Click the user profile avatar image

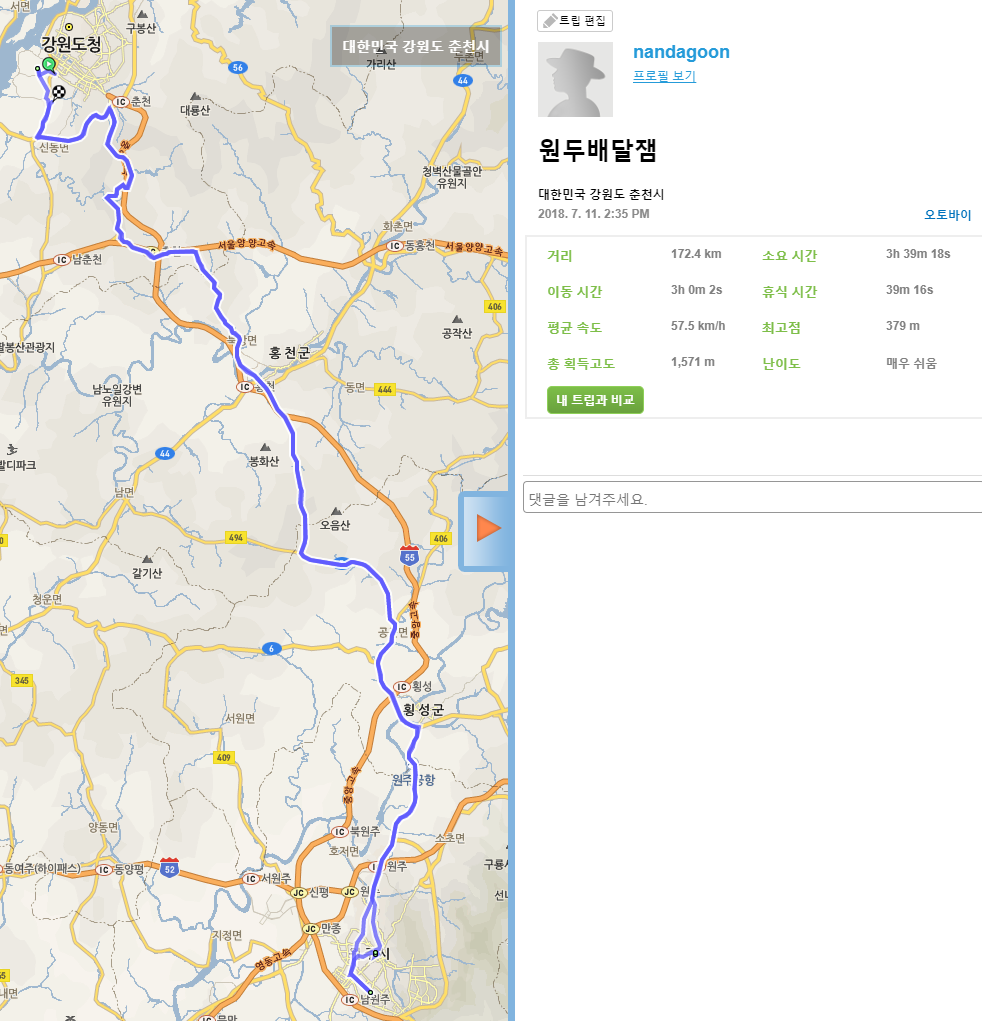pos(575,80)
